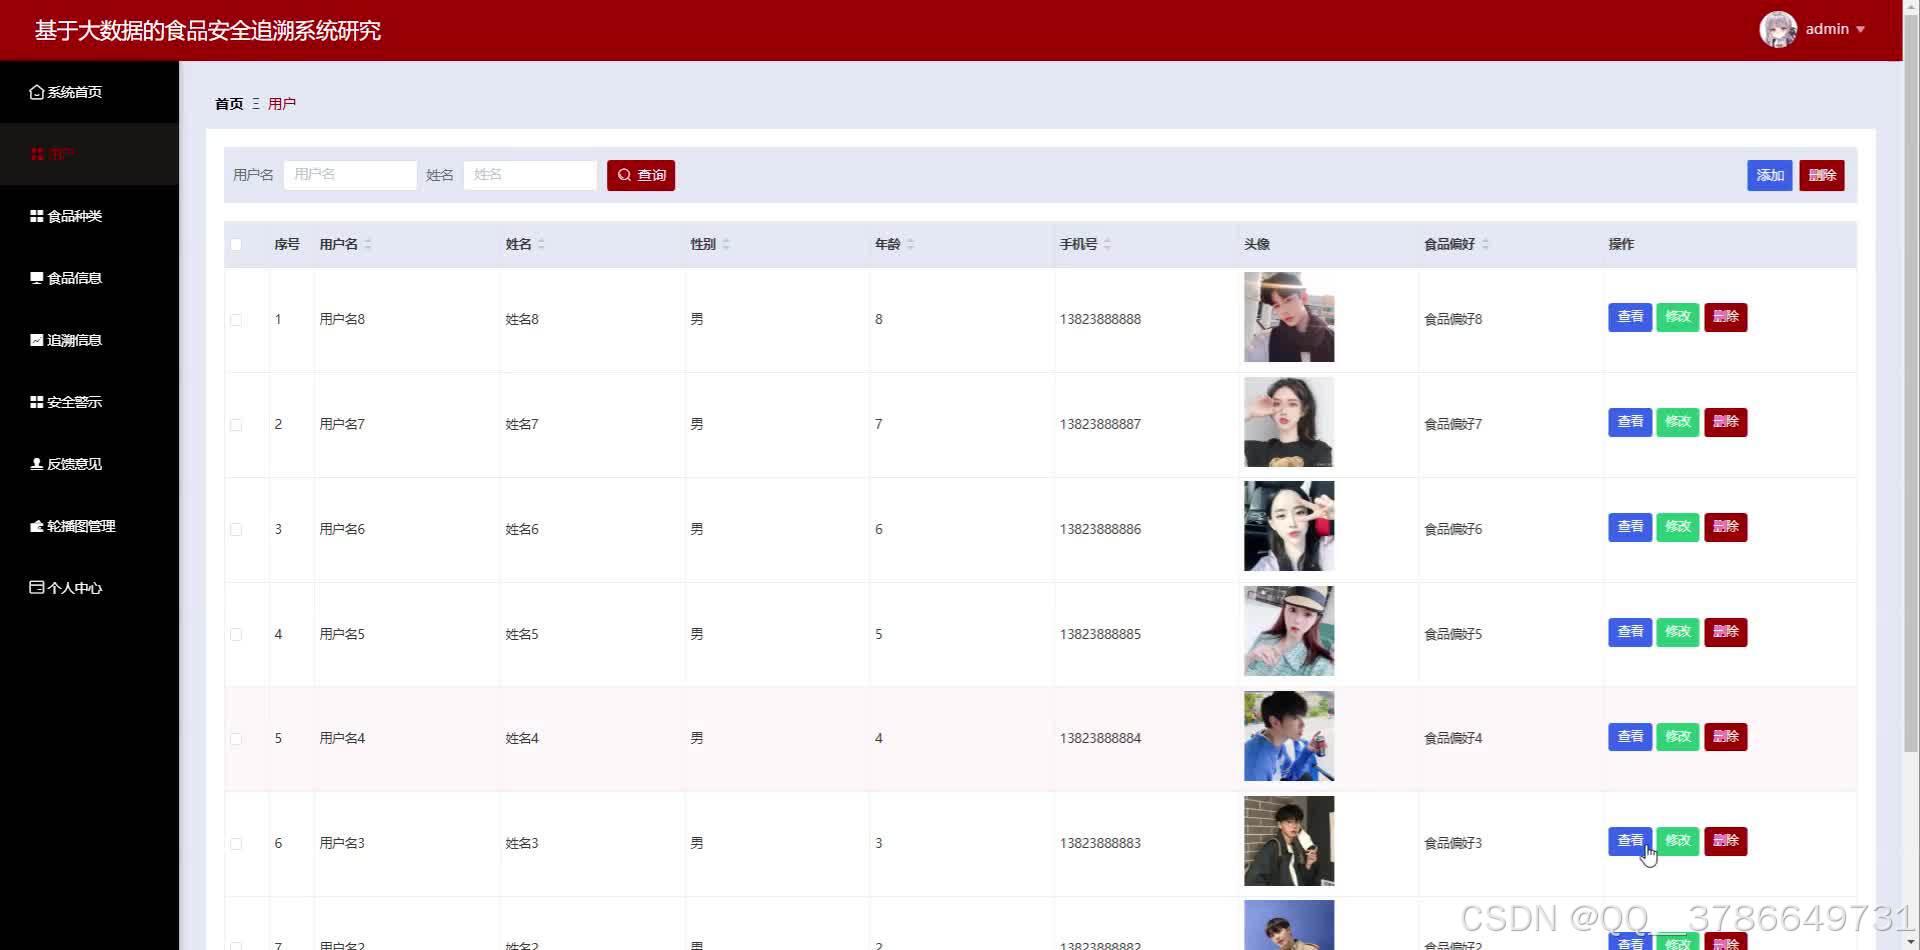1920x950 pixels.
Task: Open avatar thumbnail of 用户名4
Action: (x=1289, y=736)
